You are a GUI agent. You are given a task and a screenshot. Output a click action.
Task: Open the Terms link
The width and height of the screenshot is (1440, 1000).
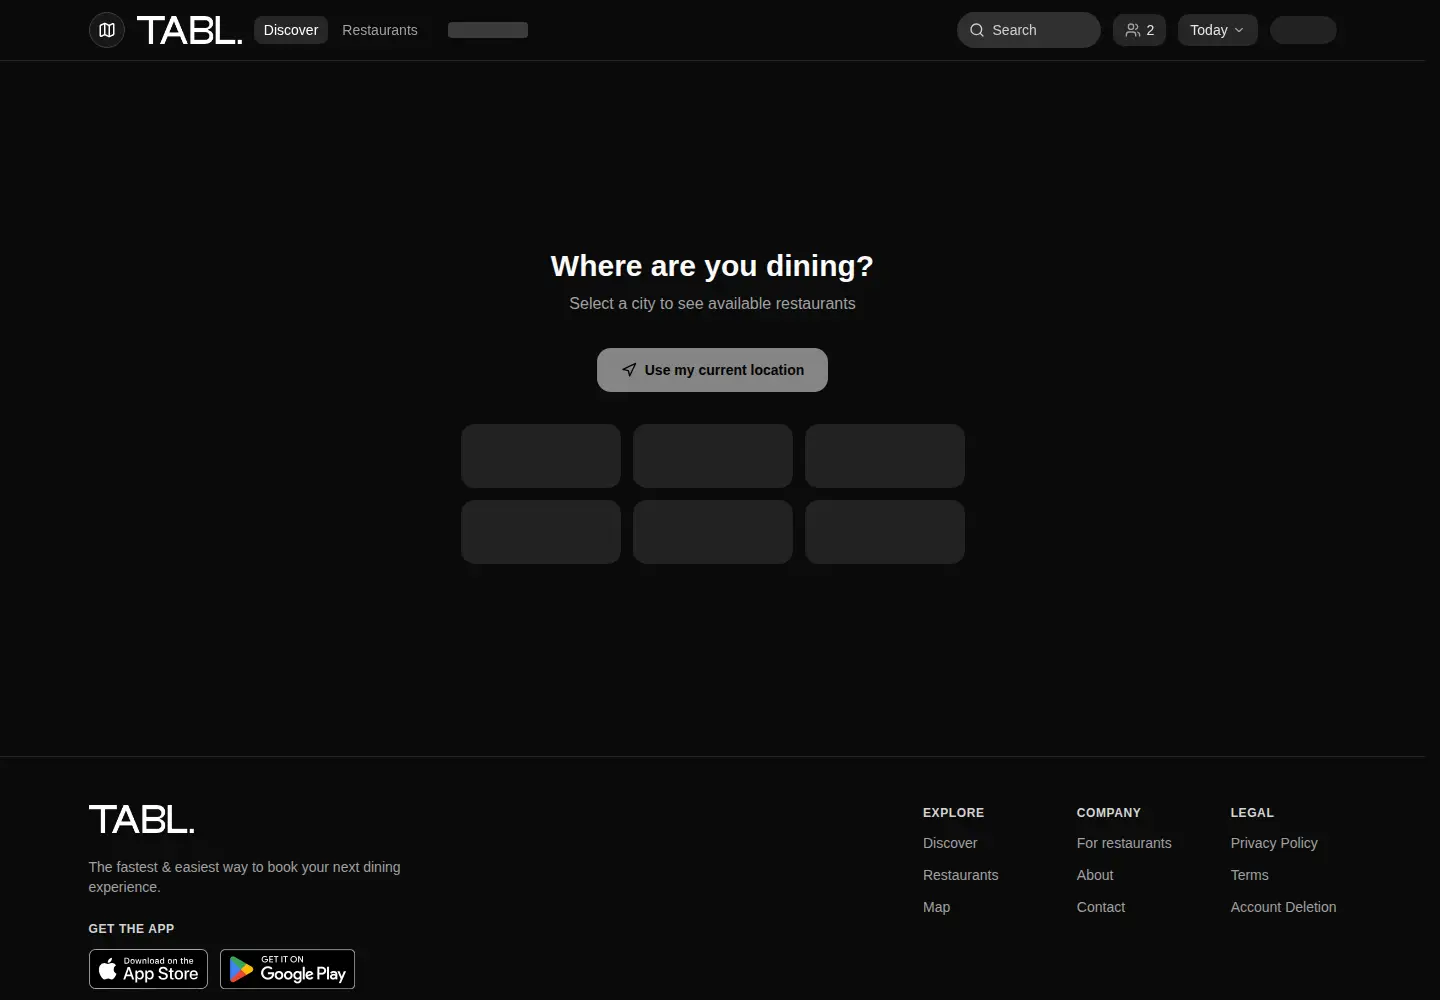(x=1249, y=875)
